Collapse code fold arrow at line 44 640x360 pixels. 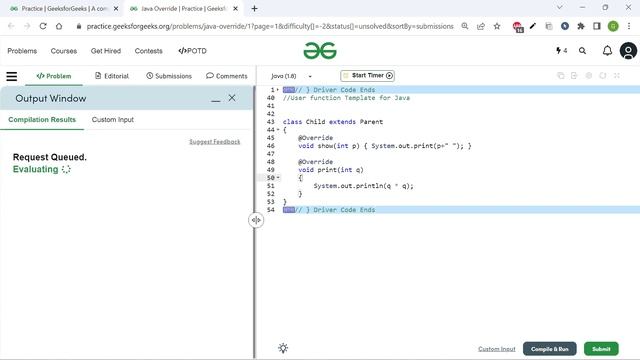pos(278,130)
